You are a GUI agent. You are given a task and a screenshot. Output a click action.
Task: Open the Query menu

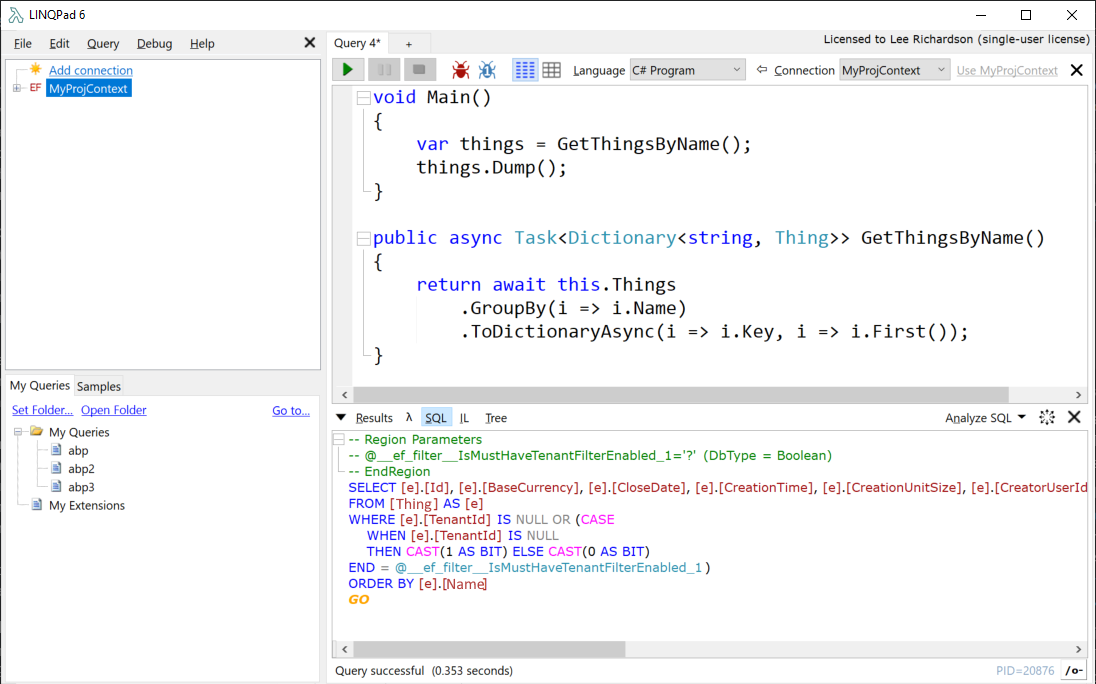click(103, 43)
